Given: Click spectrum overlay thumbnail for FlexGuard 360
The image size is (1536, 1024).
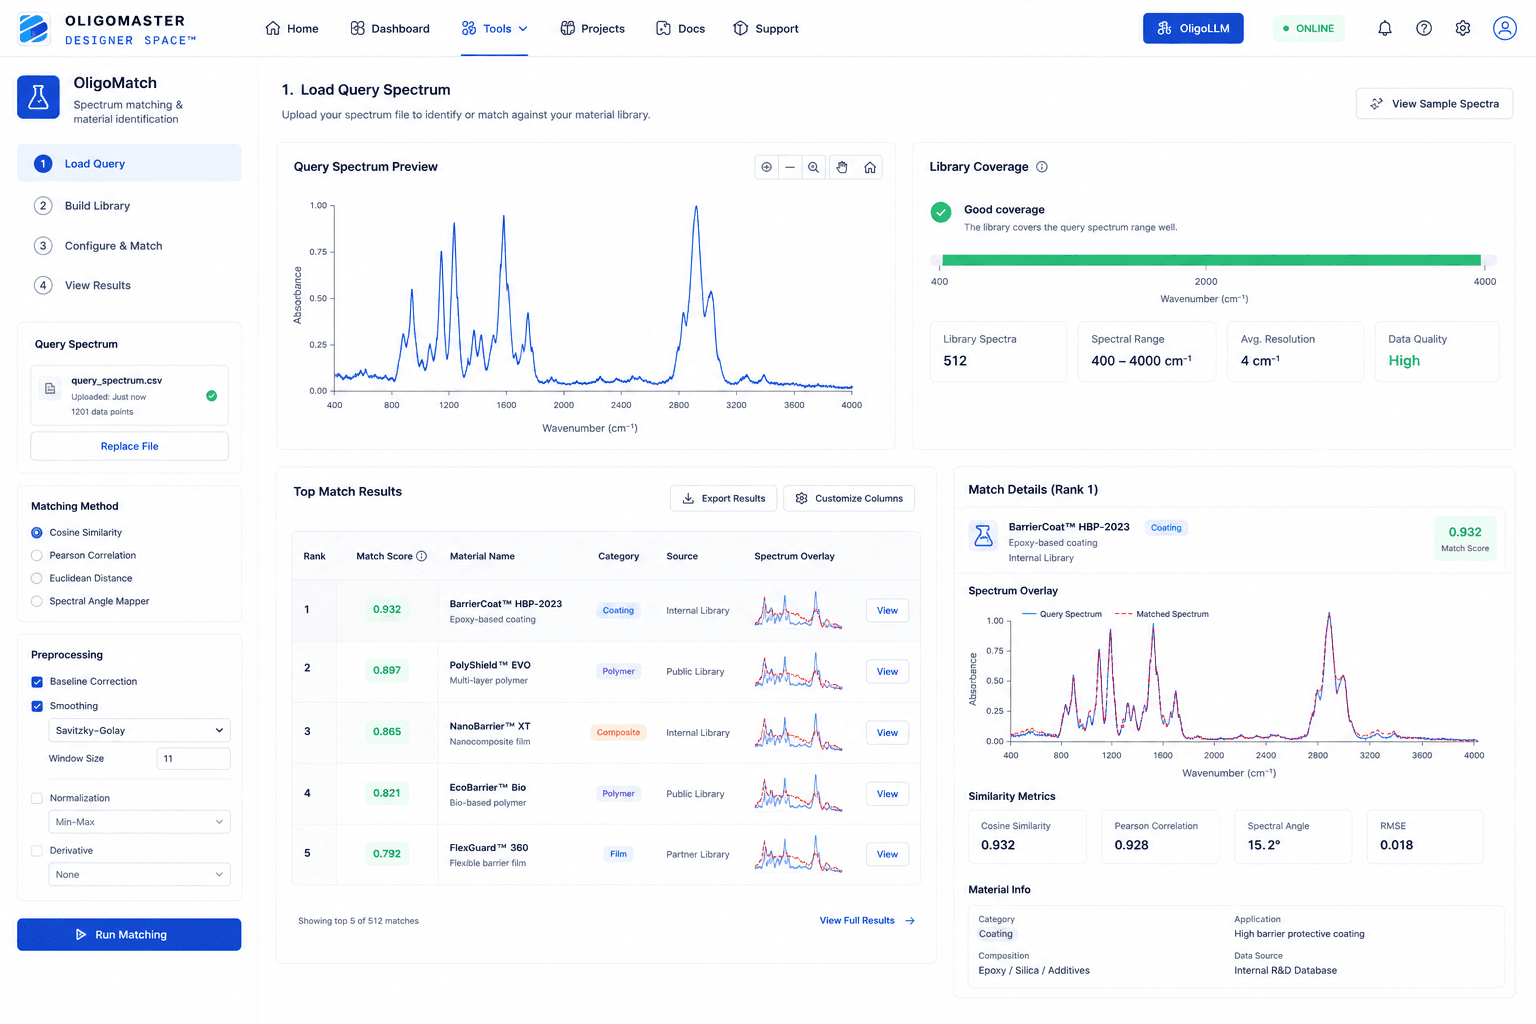Looking at the screenshot, I should [x=798, y=854].
